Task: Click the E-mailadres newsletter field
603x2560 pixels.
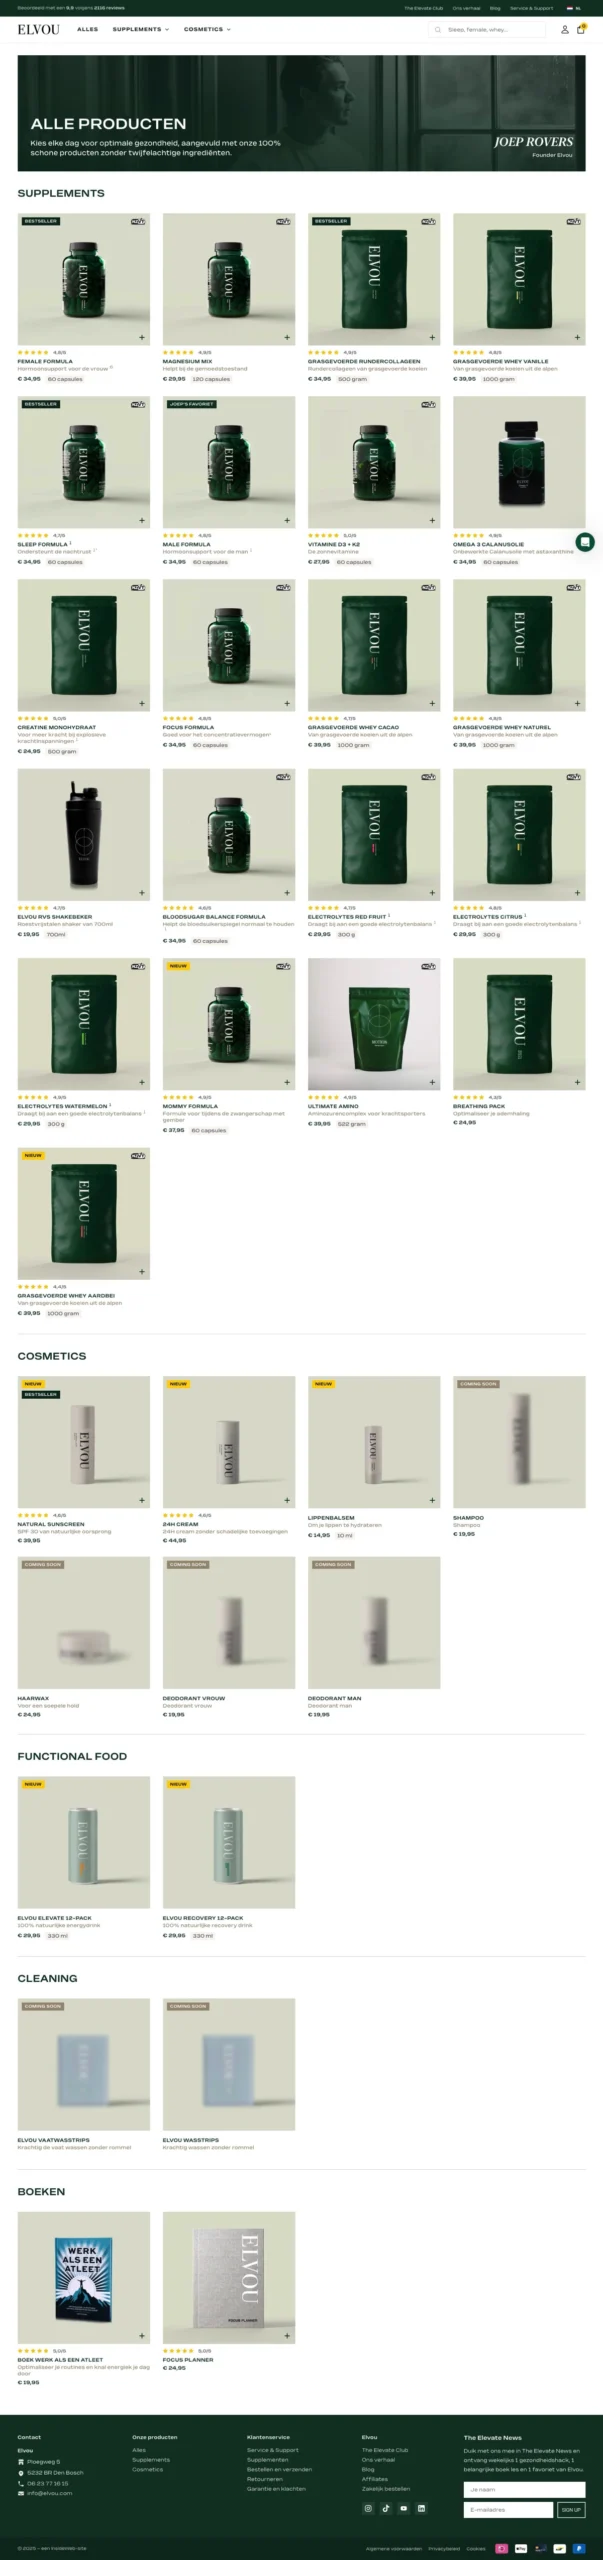Action: click(x=508, y=2509)
